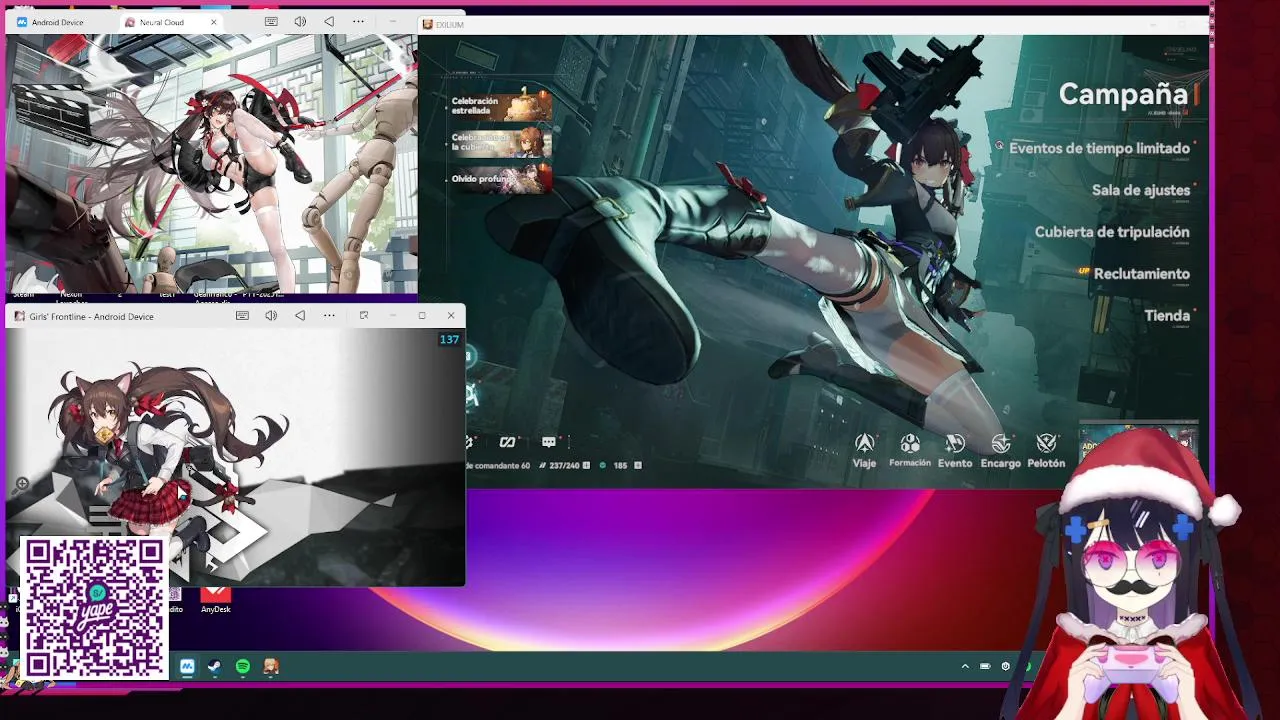Open the Formación icon
Image resolution: width=1280 pixels, height=720 pixels.
pyautogui.click(x=910, y=451)
